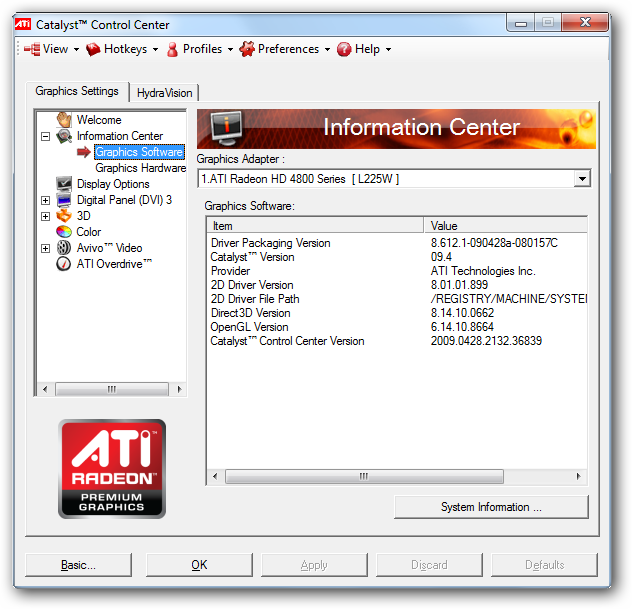Click the ATI Radeon Premium Graphics logo
632x609 pixels.
pyautogui.click(x=112, y=469)
